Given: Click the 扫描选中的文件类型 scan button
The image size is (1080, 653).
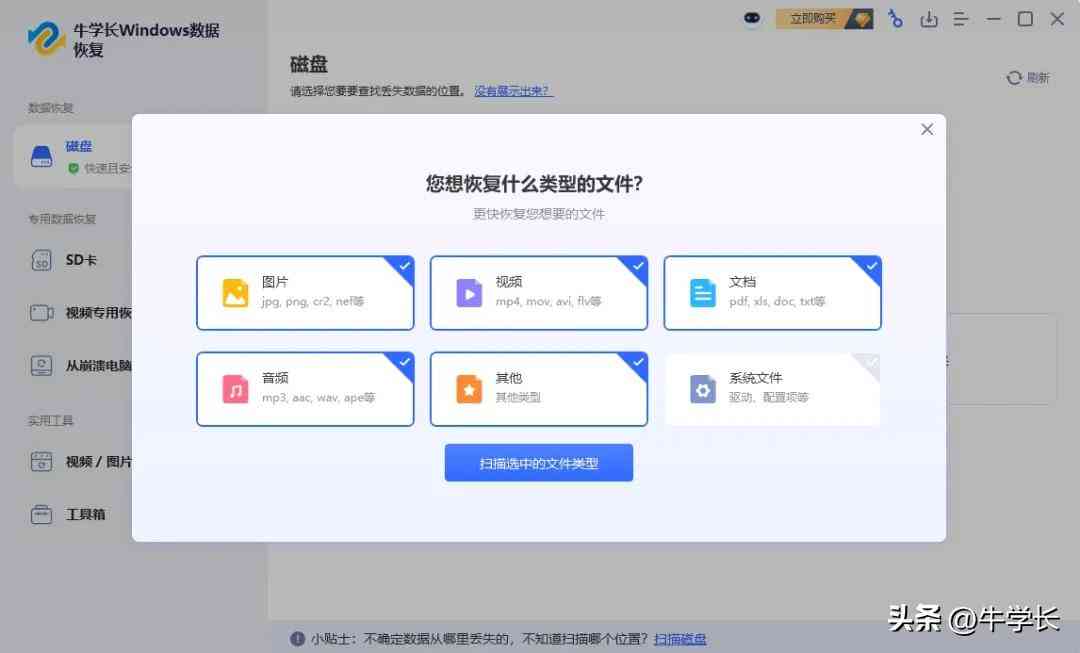Looking at the screenshot, I should [x=539, y=462].
